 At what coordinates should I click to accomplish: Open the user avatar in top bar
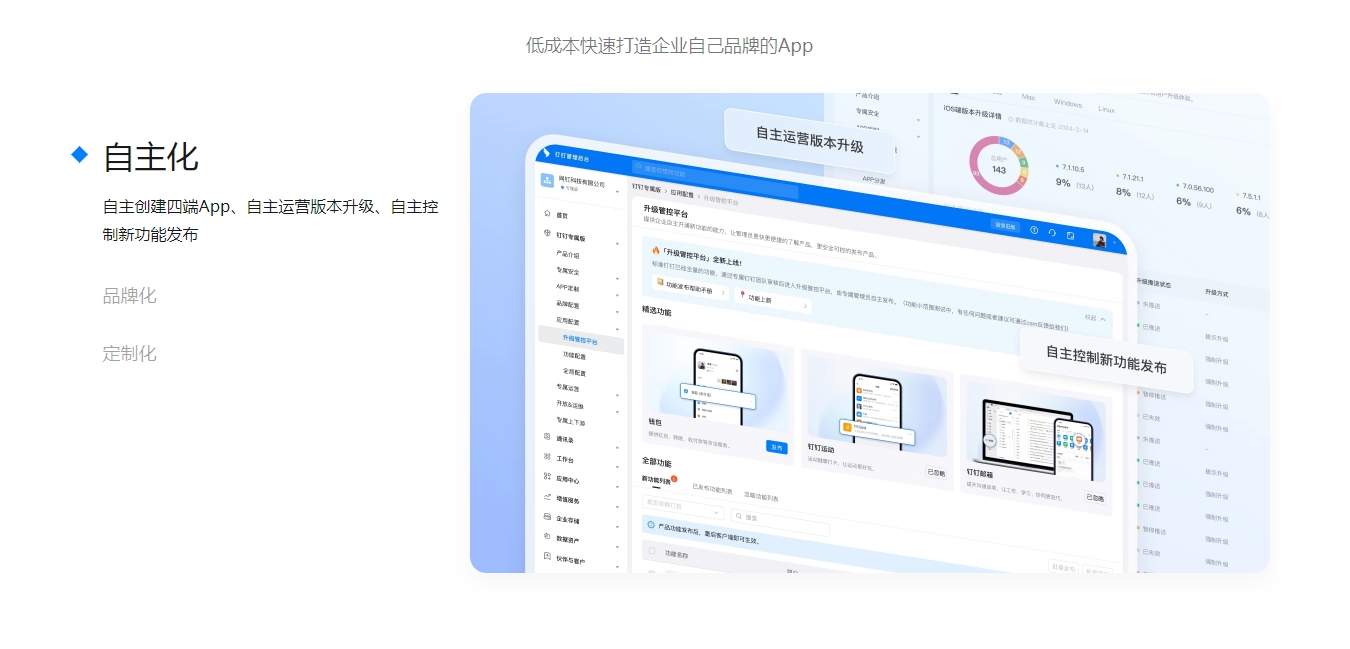tap(1099, 241)
